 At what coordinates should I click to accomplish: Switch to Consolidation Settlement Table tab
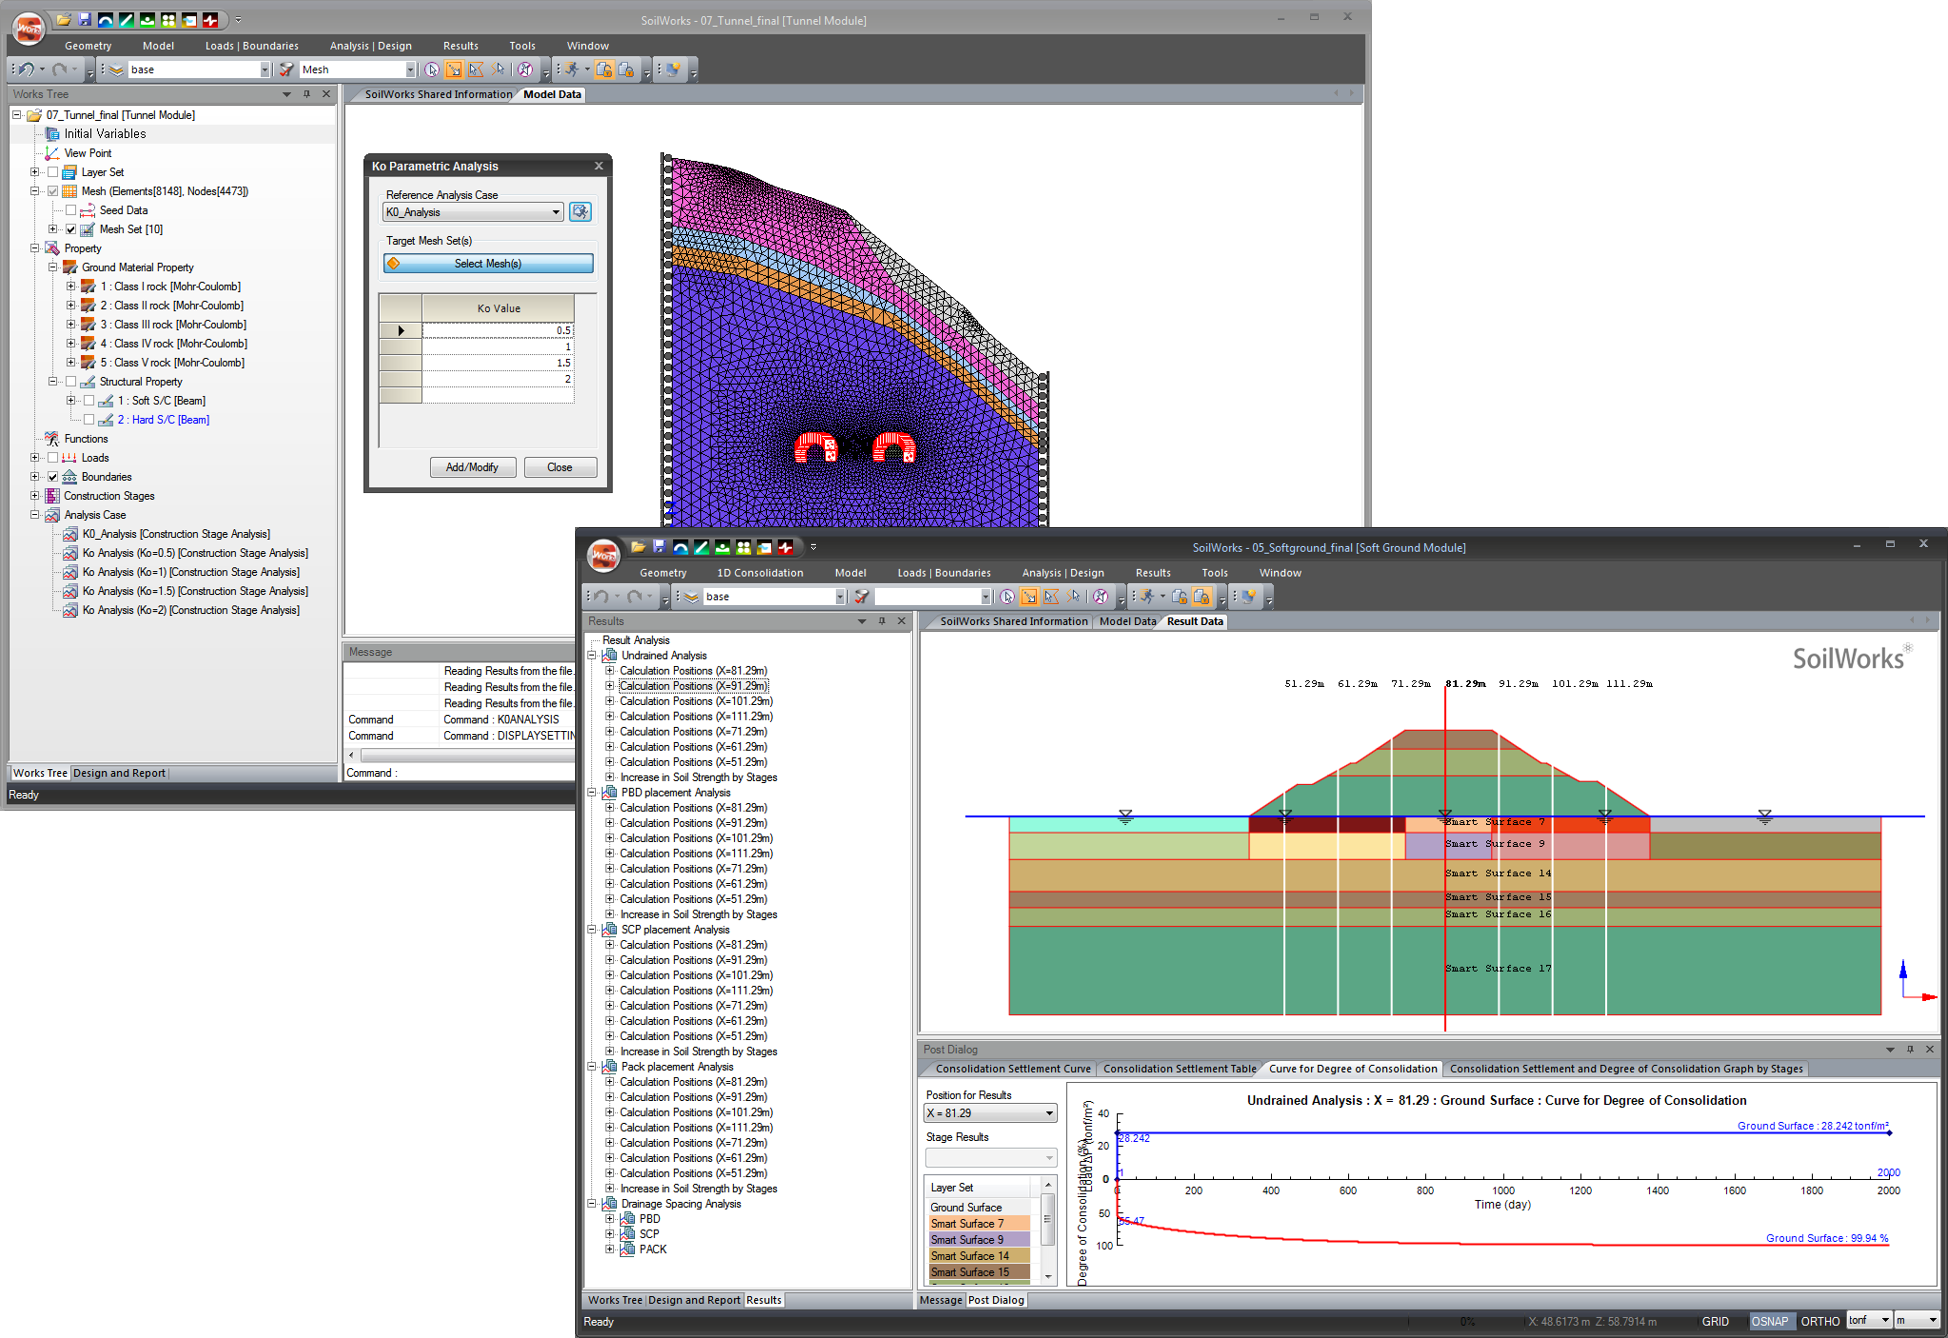pos(1179,1068)
